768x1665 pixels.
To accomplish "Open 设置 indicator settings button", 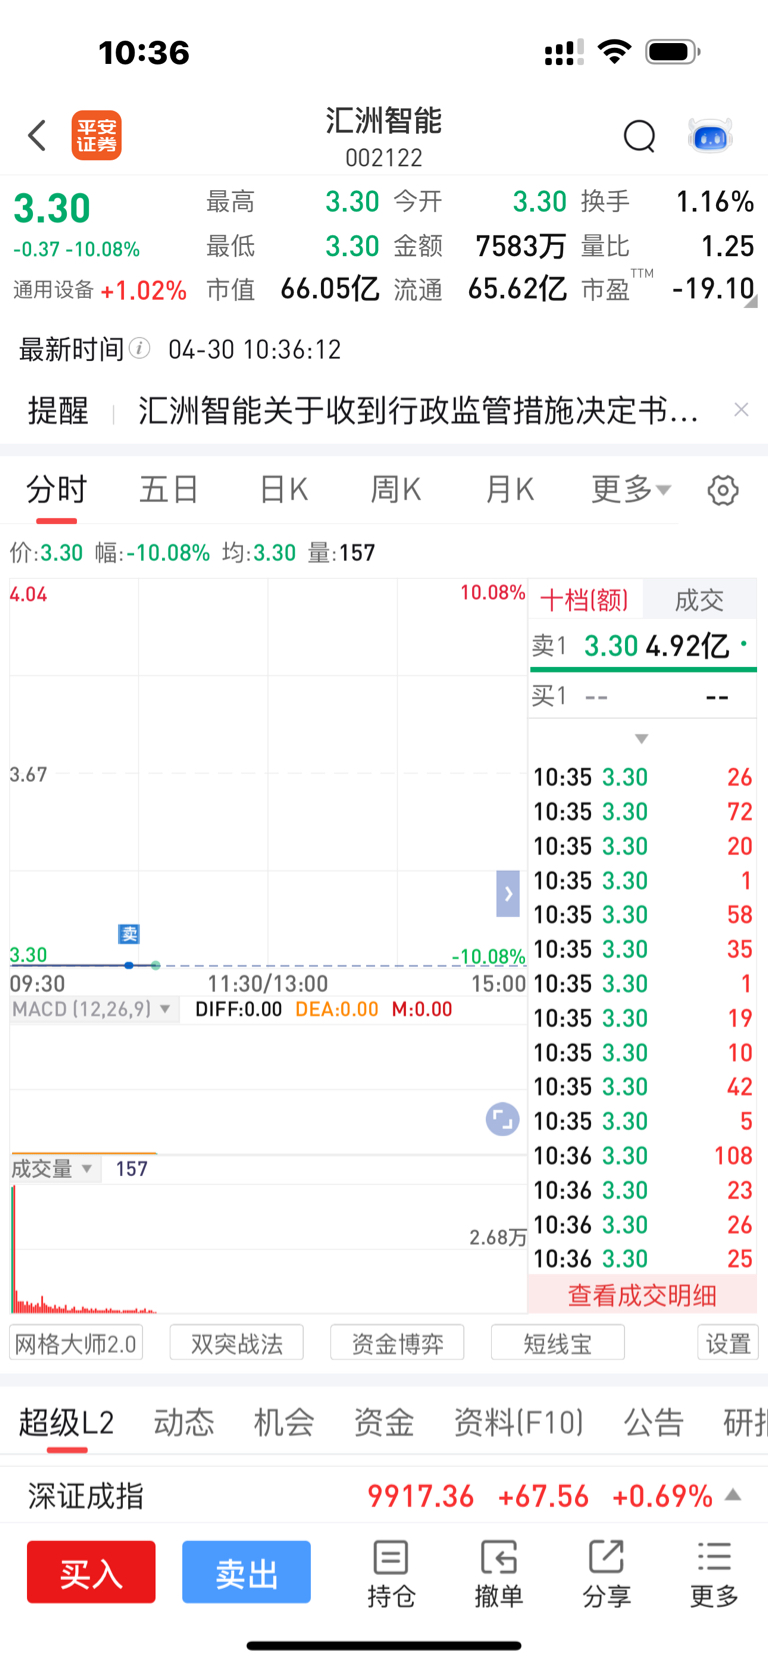I will (x=728, y=1343).
